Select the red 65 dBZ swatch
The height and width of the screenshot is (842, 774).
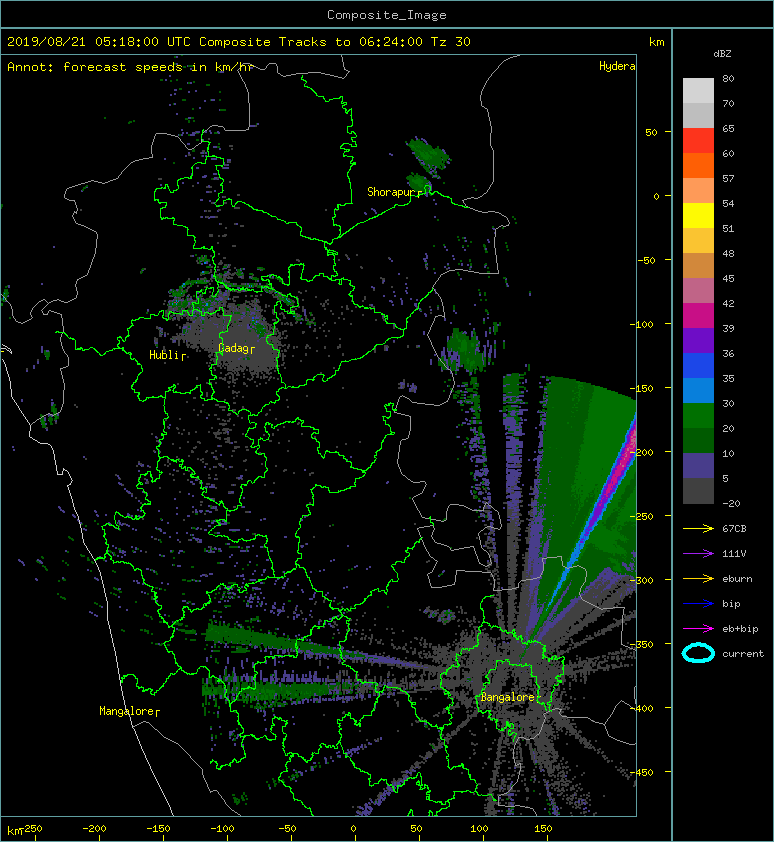[x=698, y=140]
